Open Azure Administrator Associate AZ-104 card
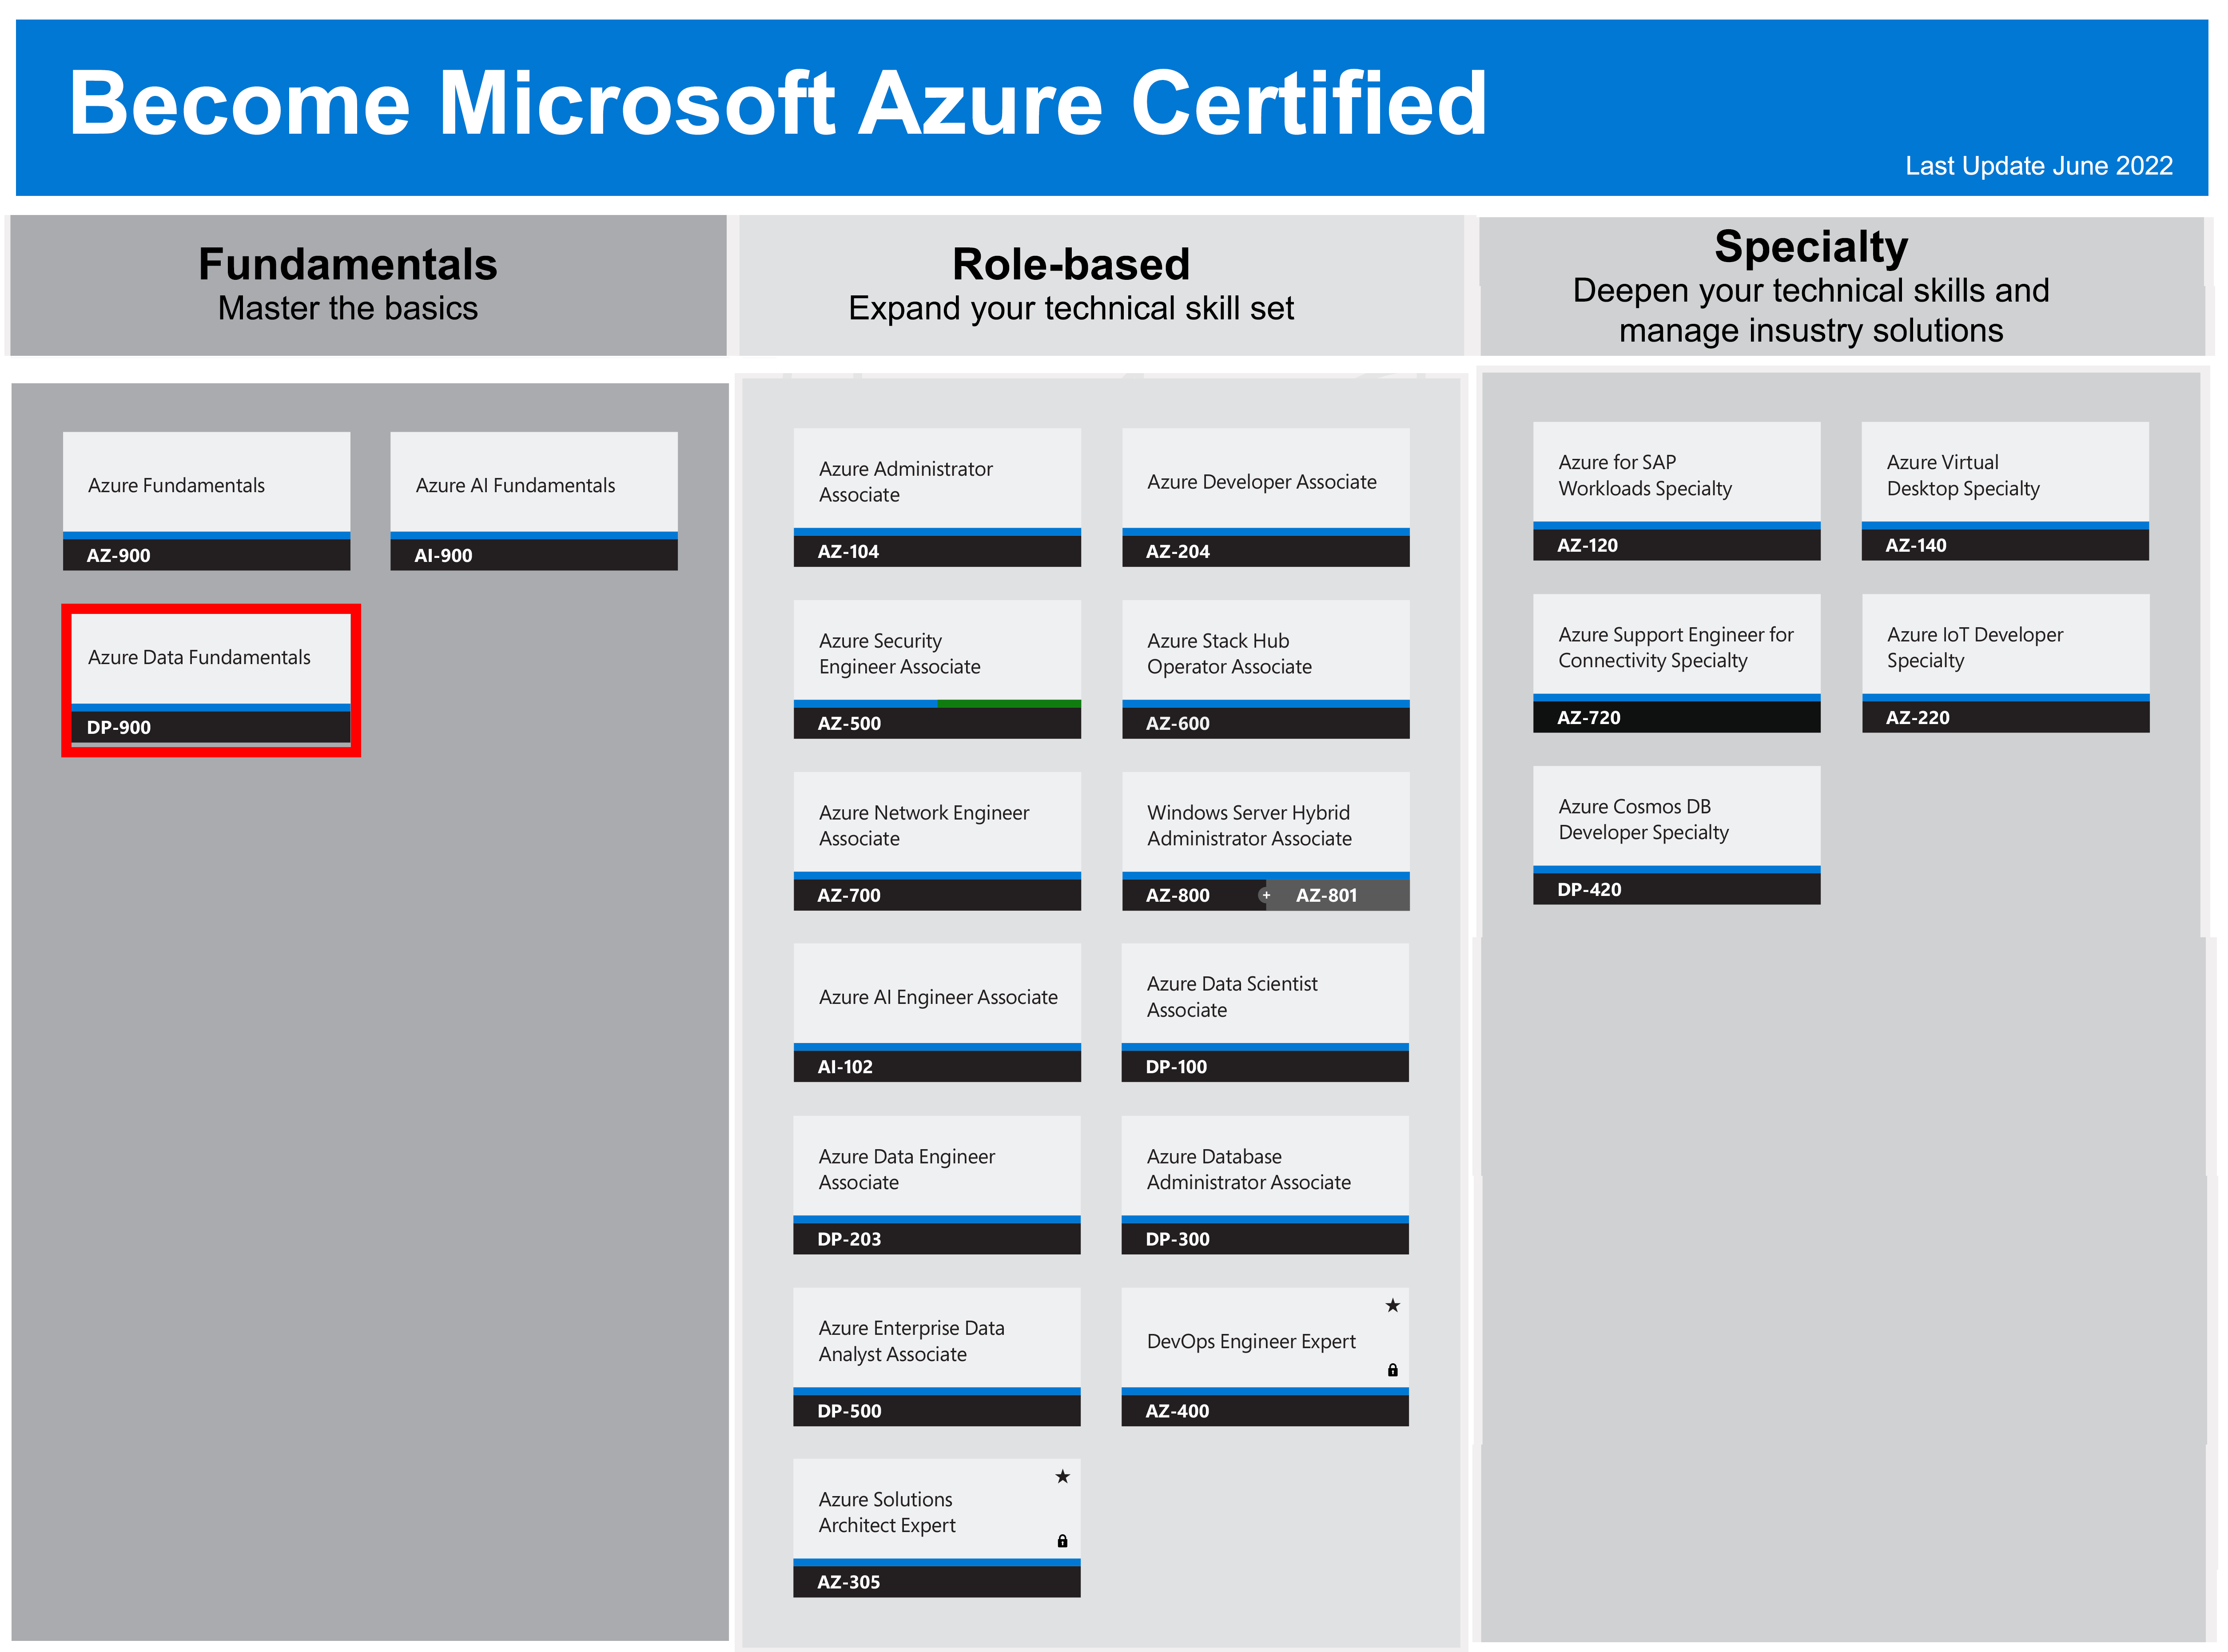Image resolution: width=2228 pixels, height=1652 pixels. pos(937,497)
